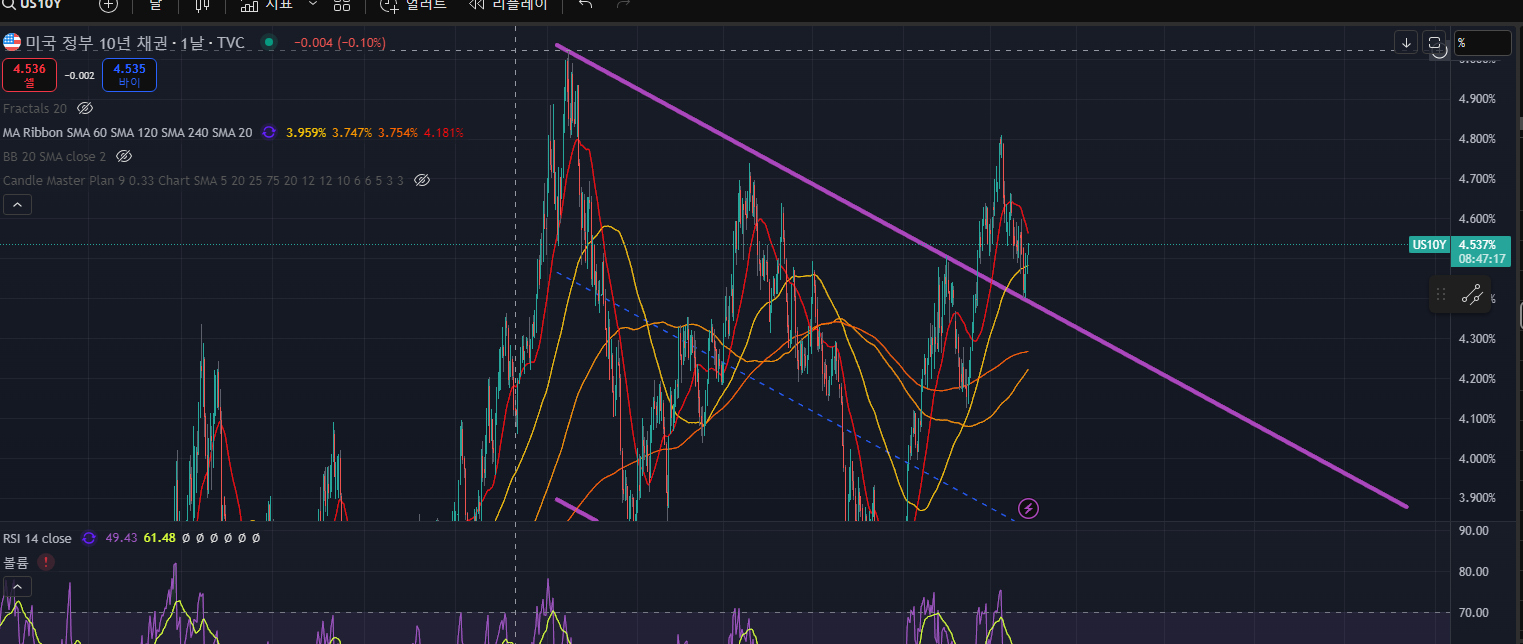Open the indicator templates grid icon
The image size is (1523, 644).
pos(342,5)
